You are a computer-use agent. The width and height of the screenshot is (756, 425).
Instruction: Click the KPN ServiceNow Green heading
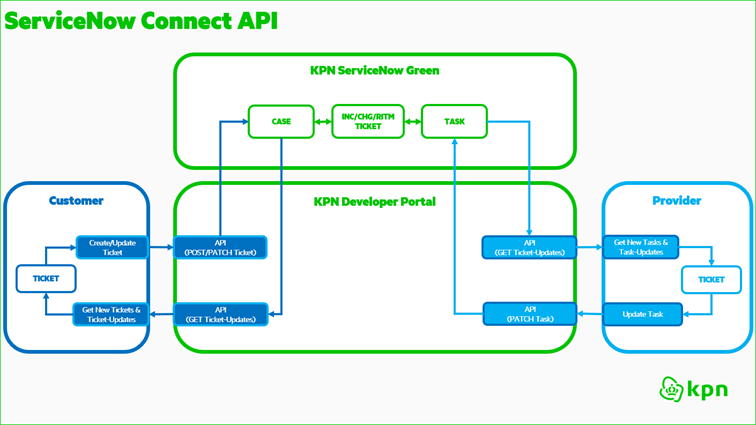(x=375, y=70)
